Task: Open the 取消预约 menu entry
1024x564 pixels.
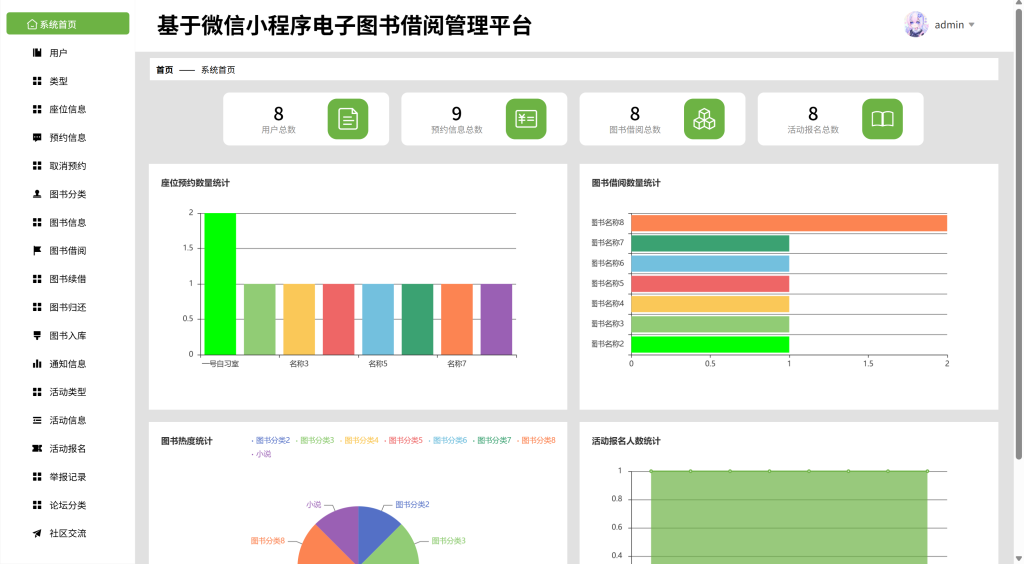Action: coord(68,166)
